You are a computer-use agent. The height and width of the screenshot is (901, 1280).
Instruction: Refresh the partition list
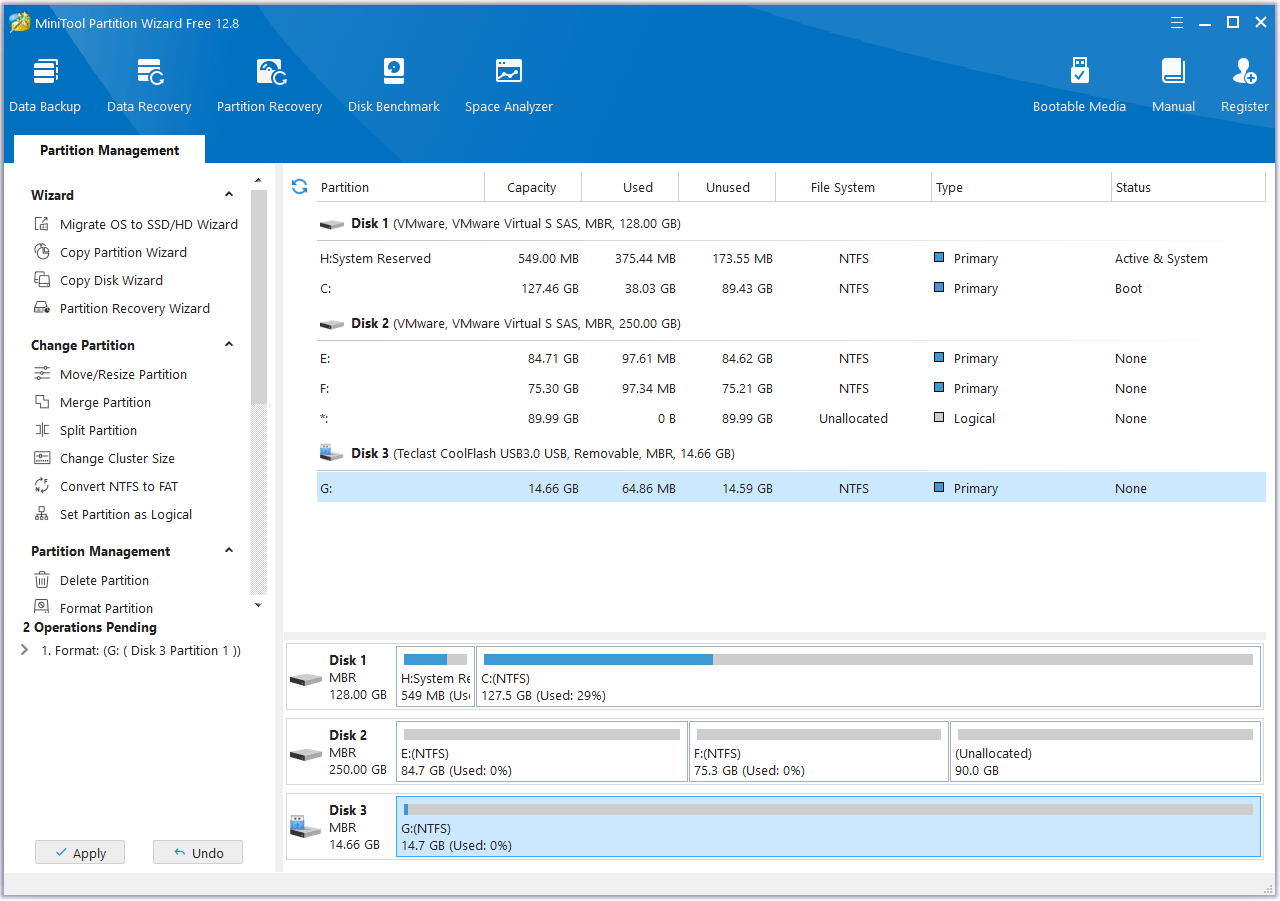(299, 187)
